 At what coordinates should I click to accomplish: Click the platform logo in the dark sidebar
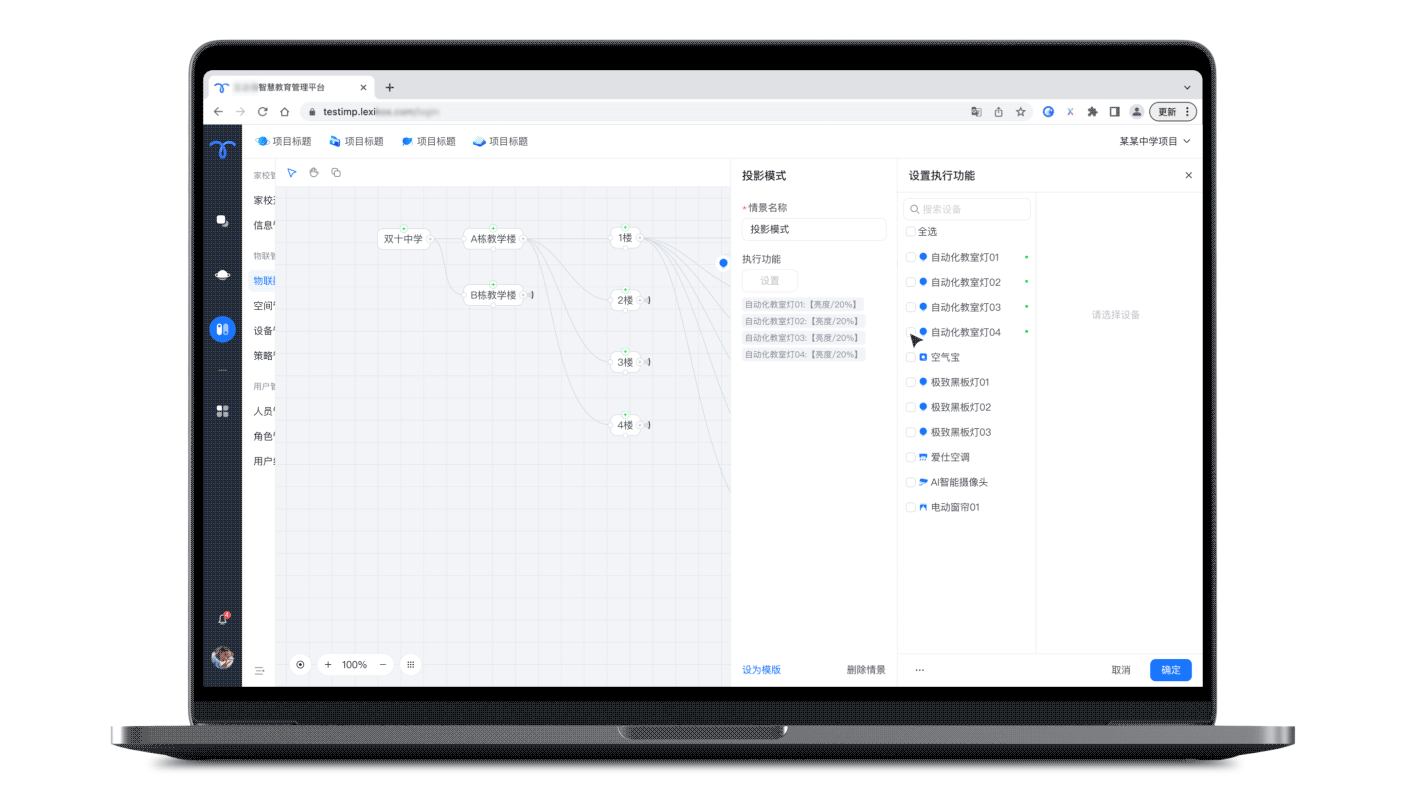click(x=222, y=149)
